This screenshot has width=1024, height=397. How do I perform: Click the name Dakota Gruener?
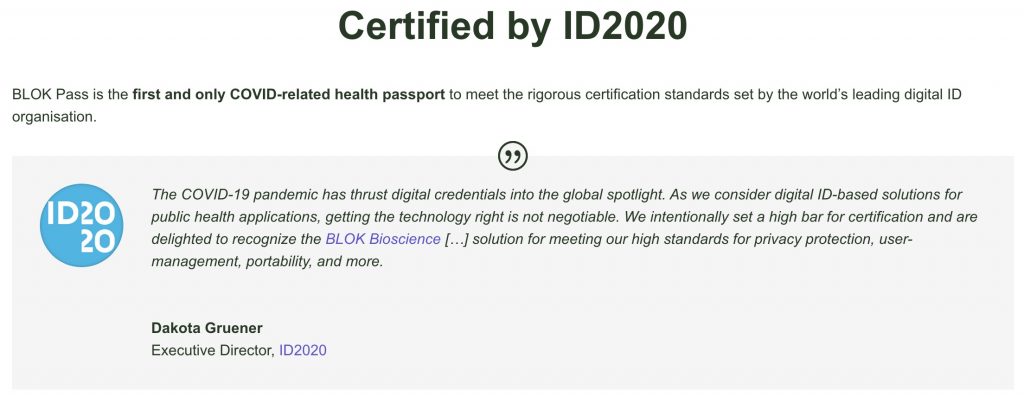tap(207, 328)
